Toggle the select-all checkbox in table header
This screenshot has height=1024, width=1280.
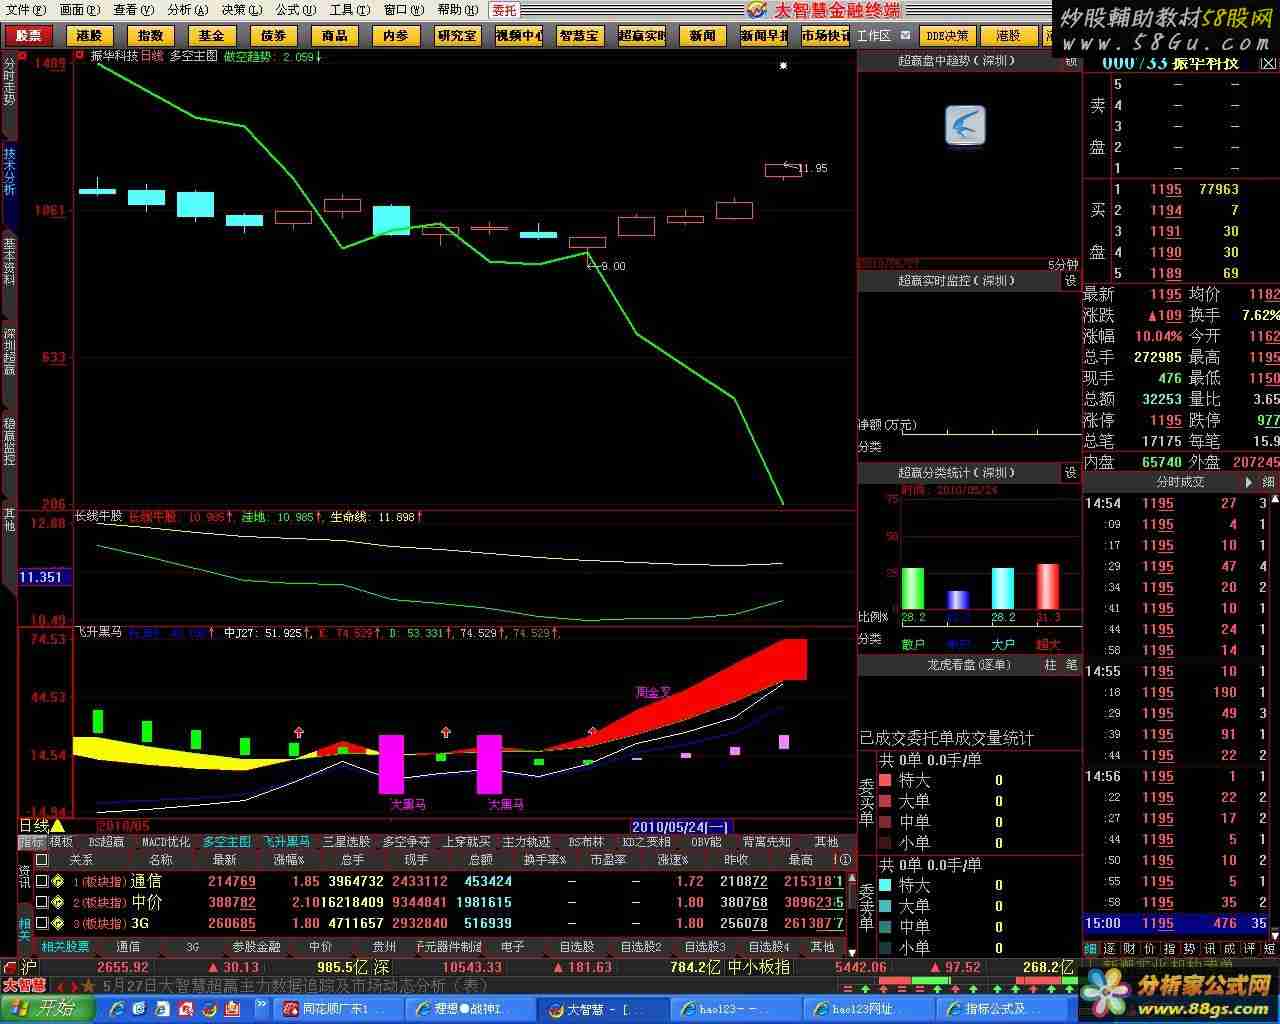coord(41,860)
